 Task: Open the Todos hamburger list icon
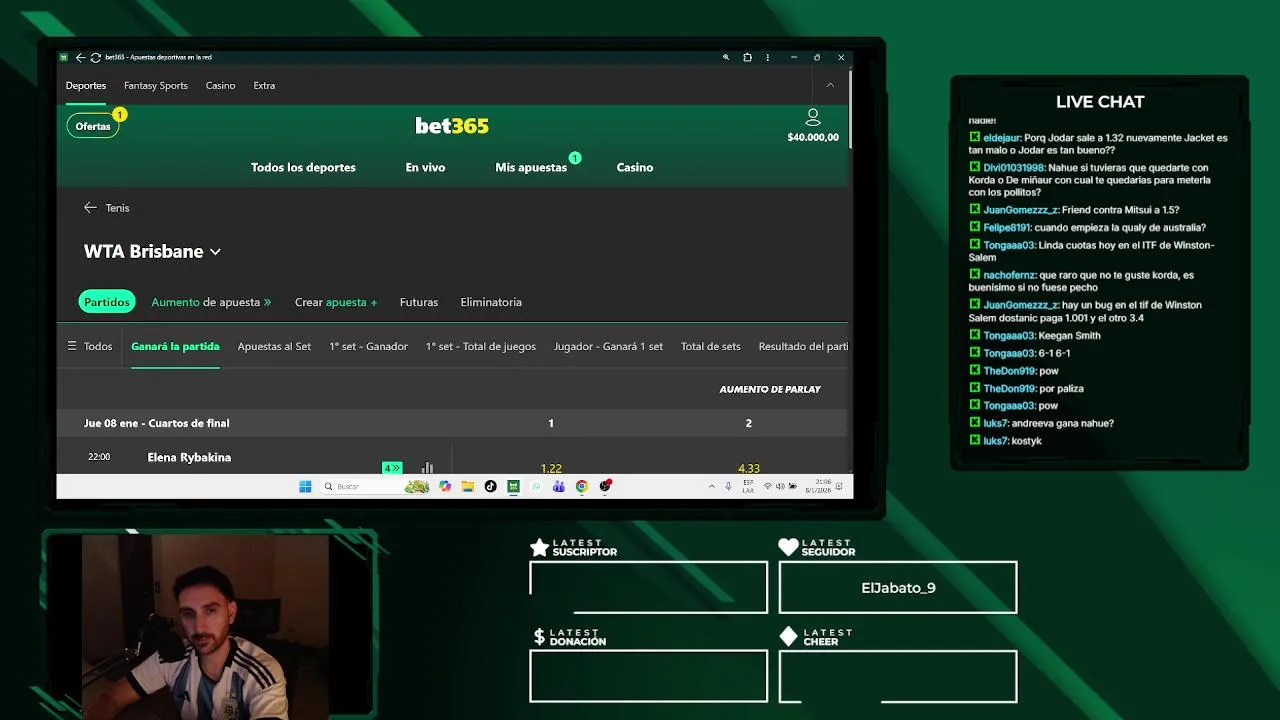(71, 346)
